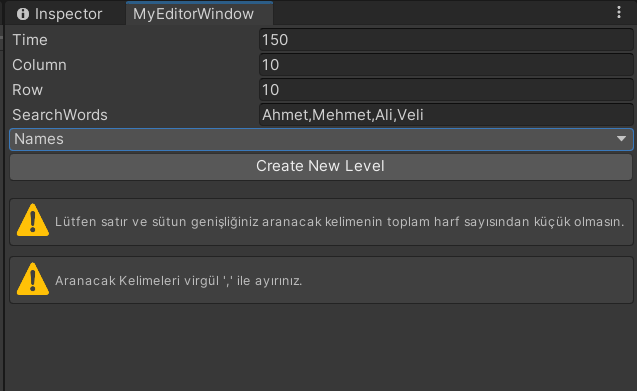Click the Lütfen satır ve sütun warning message

tap(339, 222)
